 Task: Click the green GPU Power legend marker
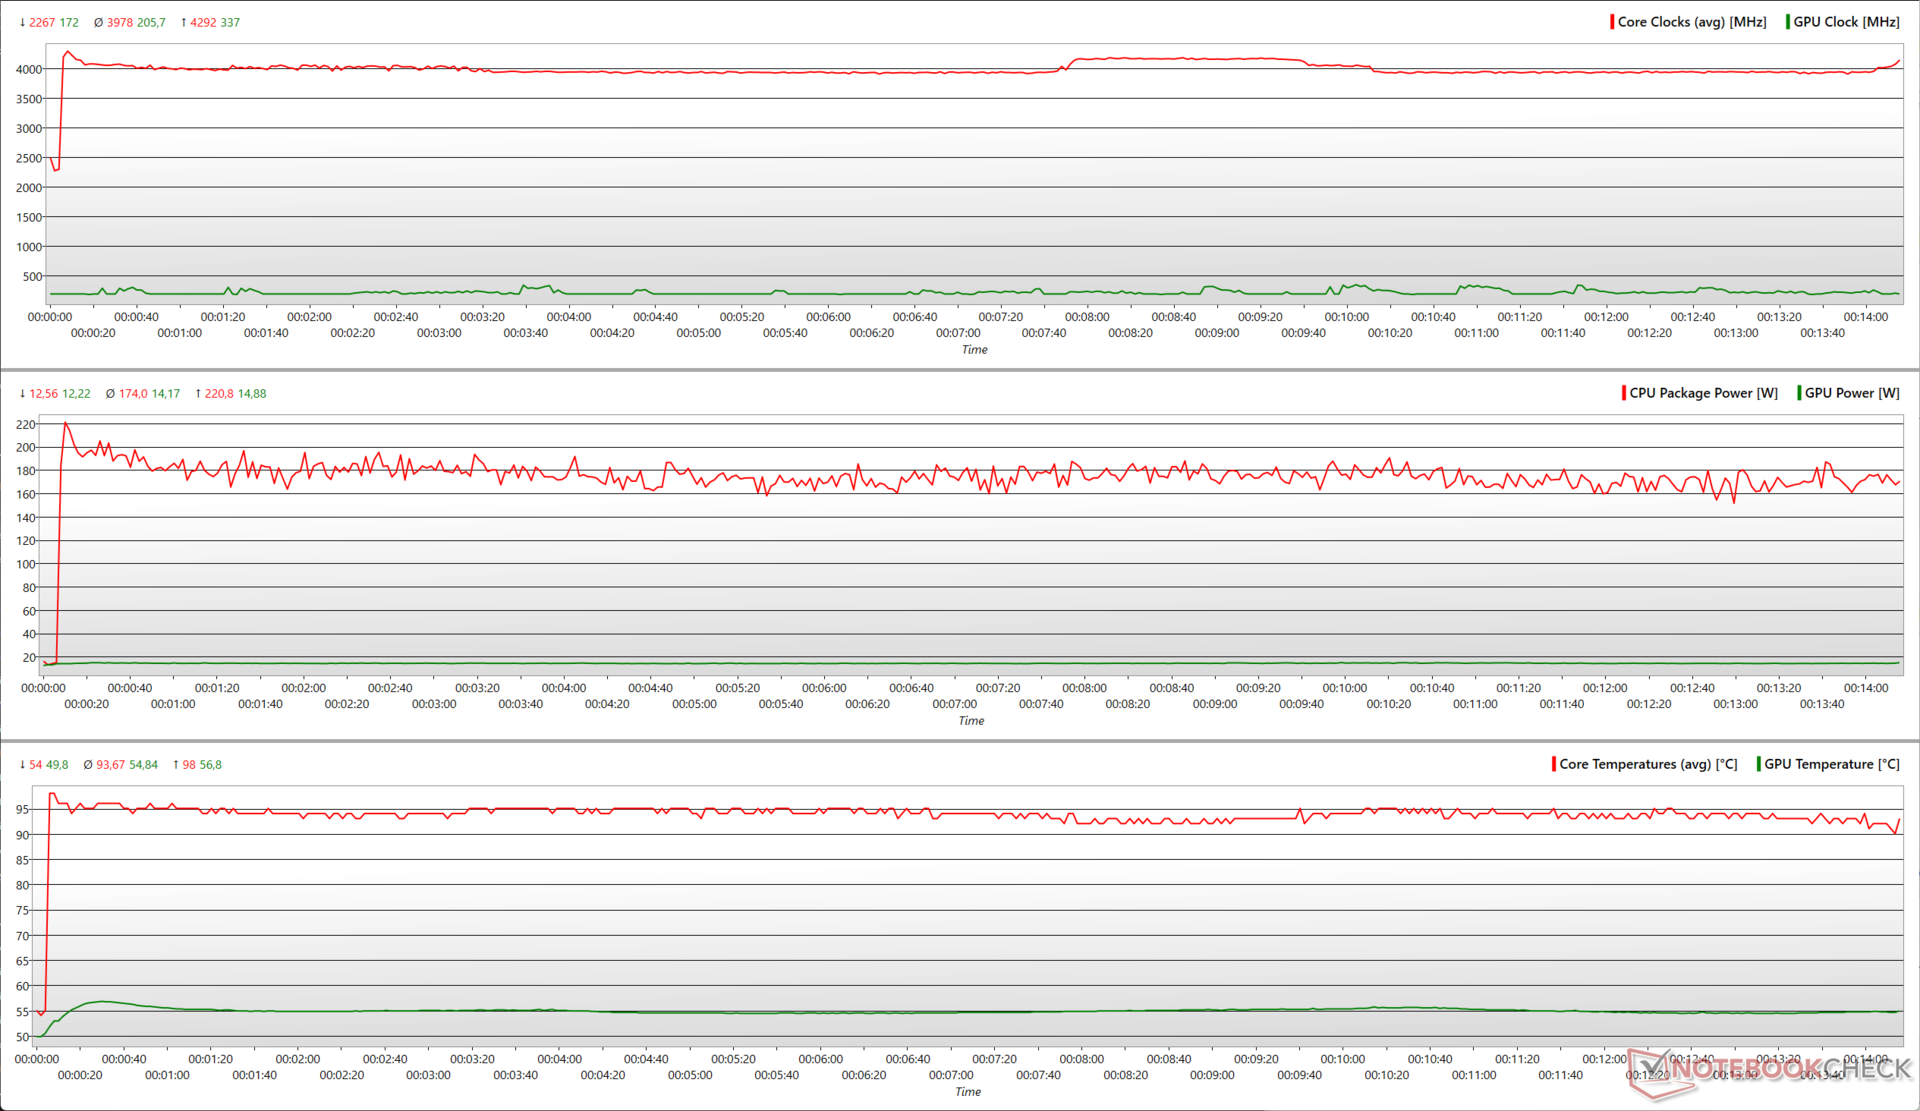pos(1799,393)
